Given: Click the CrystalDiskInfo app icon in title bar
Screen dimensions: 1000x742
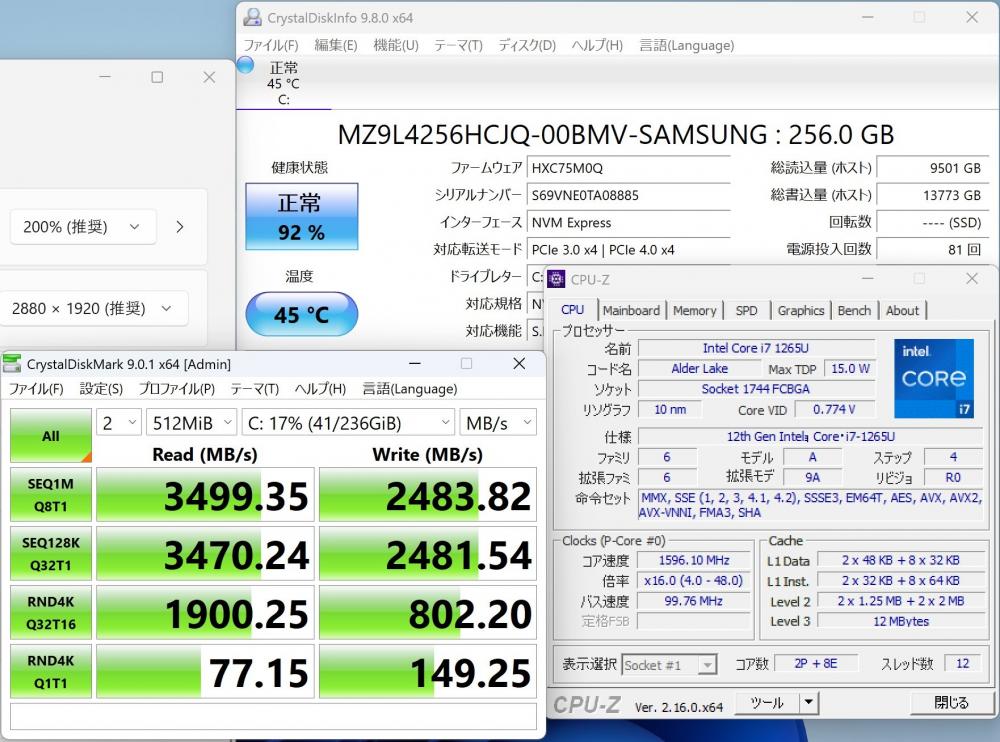Looking at the screenshot, I should [x=253, y=17].
